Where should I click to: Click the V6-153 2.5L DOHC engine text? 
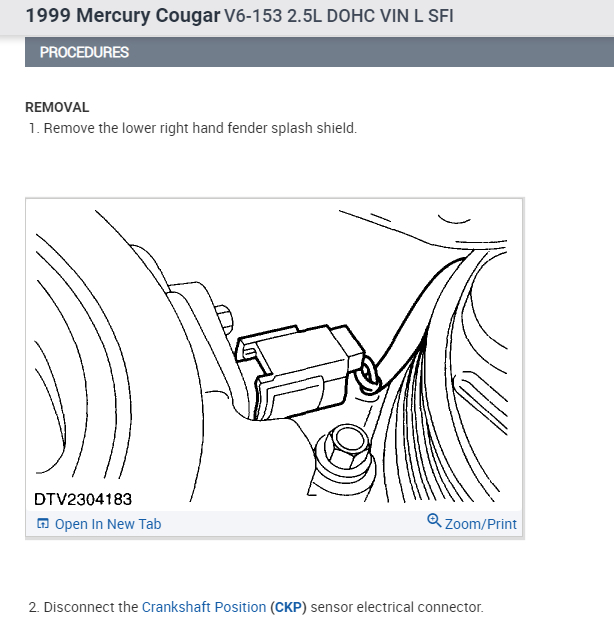click(339, 16)
